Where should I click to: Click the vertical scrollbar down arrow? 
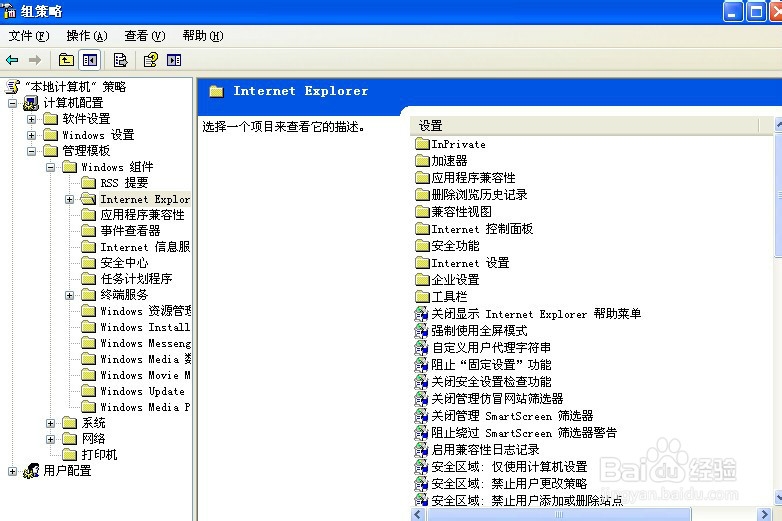(778, 497)
